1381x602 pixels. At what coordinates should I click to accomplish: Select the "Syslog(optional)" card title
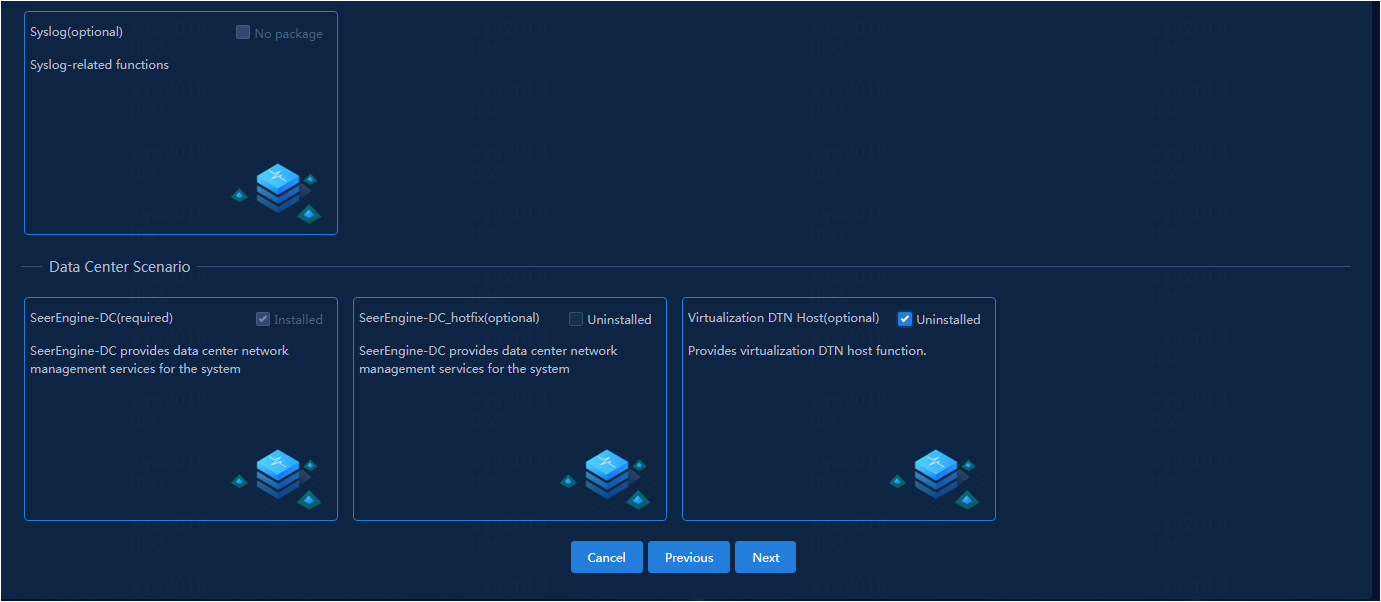[x=77, y=32]
